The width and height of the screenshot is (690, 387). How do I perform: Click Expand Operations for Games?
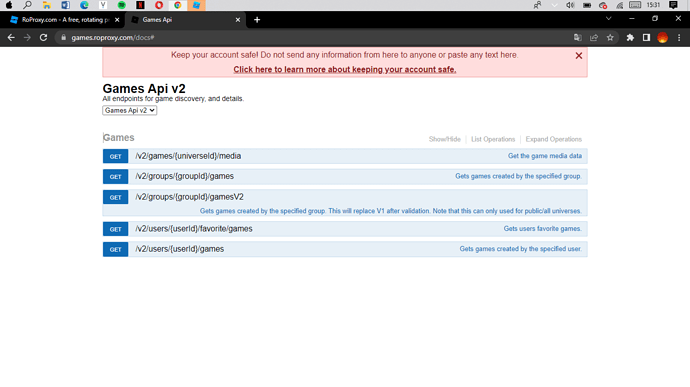(554, 139)
